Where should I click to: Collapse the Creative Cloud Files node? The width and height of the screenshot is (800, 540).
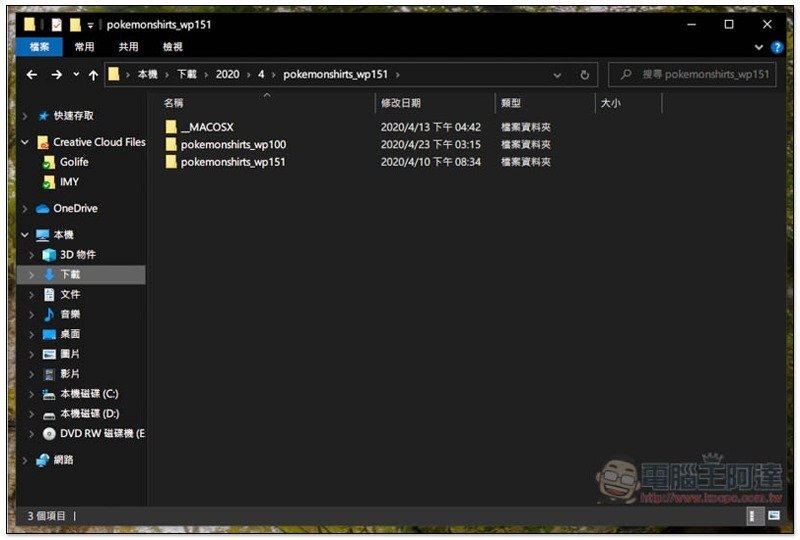tap(24, 142)
